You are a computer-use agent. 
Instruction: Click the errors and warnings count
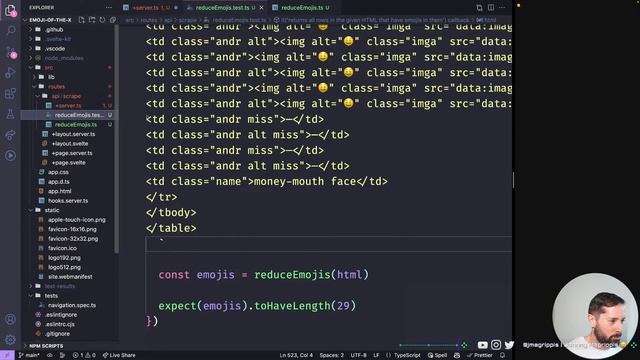point(84,355)
